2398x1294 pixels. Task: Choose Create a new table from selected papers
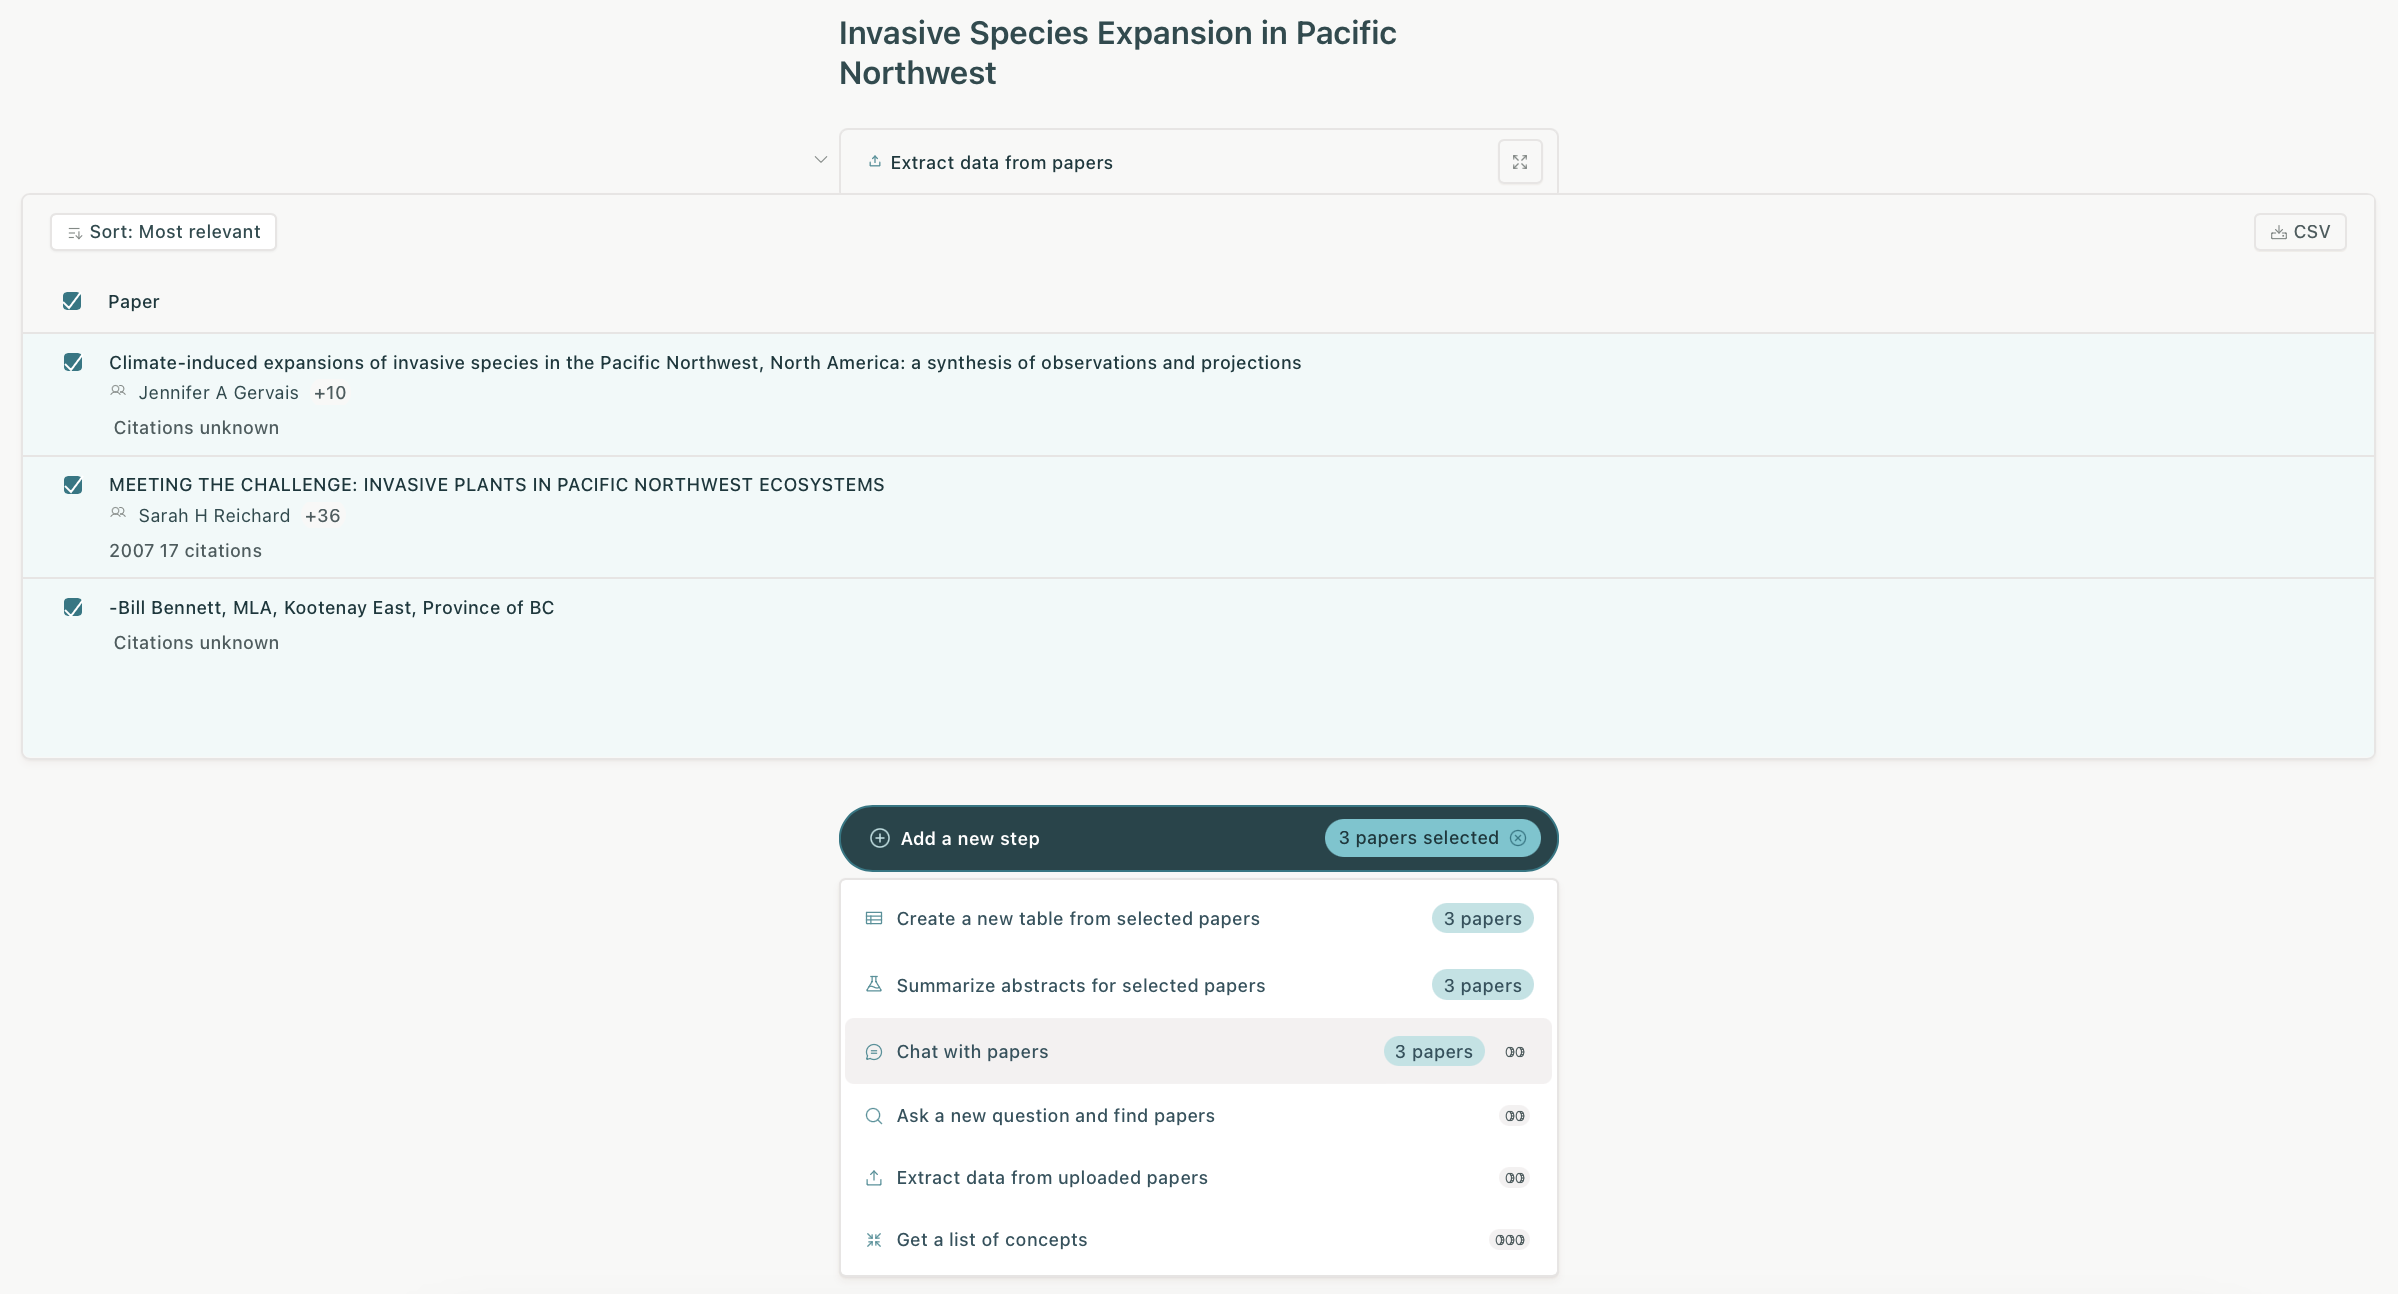click(x=1077, y=919)
